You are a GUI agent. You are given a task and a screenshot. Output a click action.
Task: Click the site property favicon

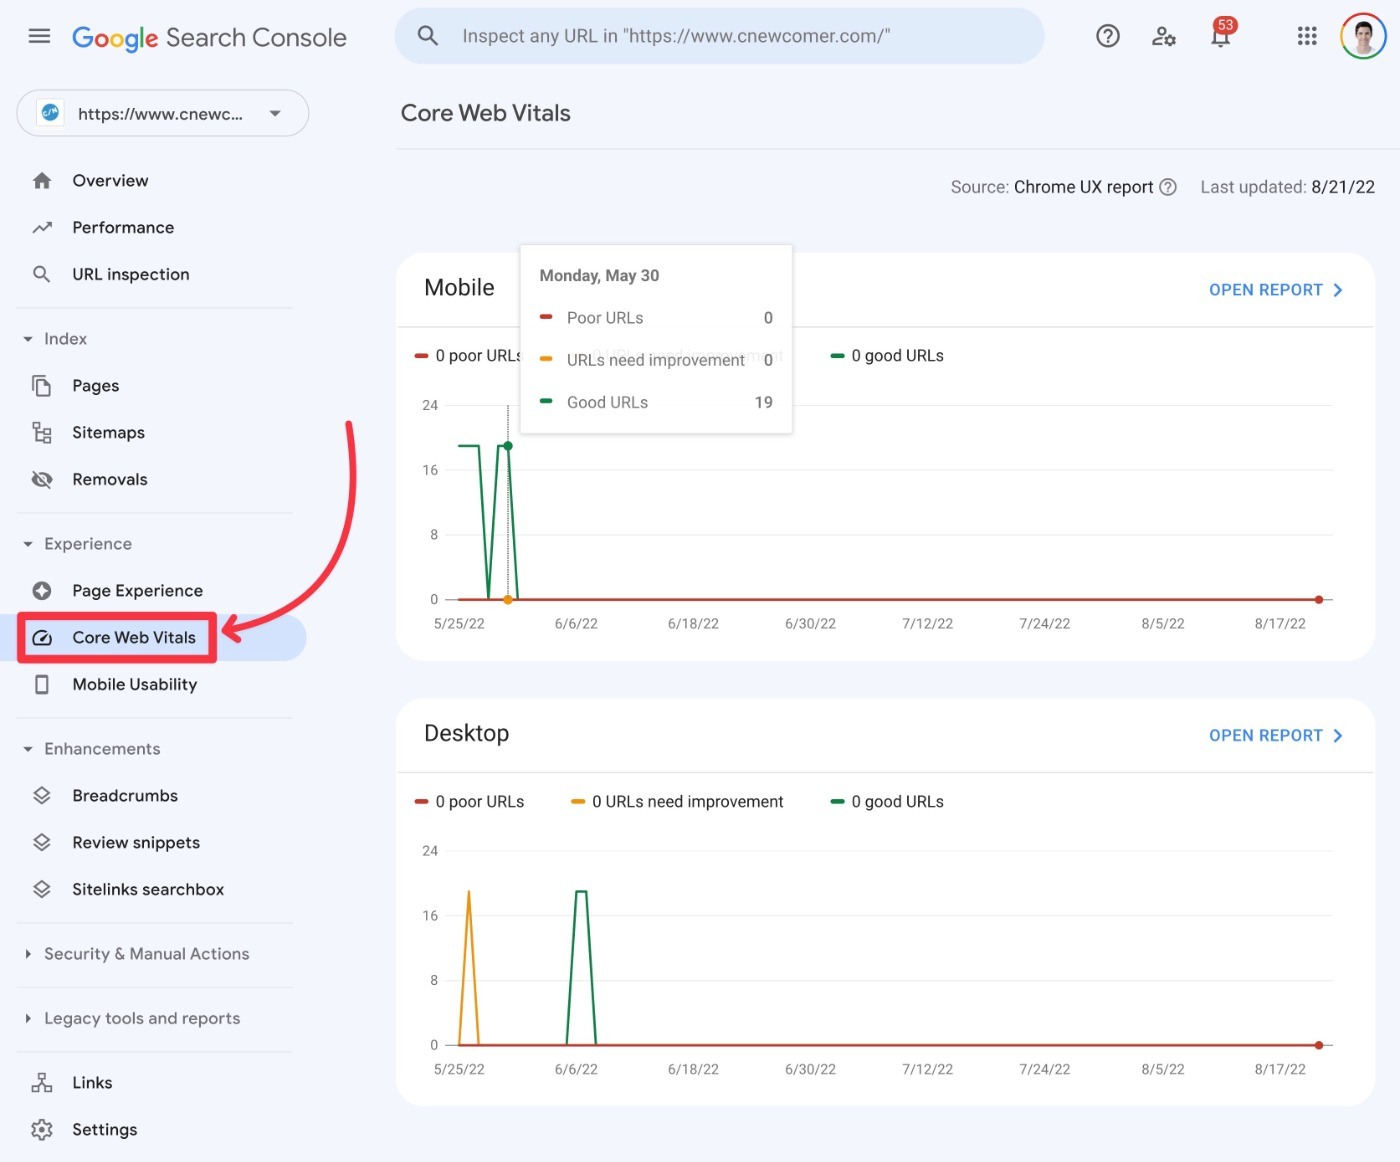click(50, 113)
